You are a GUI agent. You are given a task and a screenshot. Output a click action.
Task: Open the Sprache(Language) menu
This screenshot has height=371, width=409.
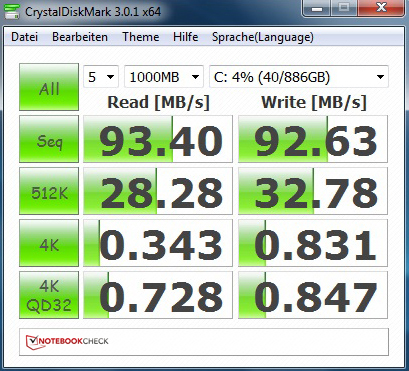pyautogui.click(x=263, y=37)
